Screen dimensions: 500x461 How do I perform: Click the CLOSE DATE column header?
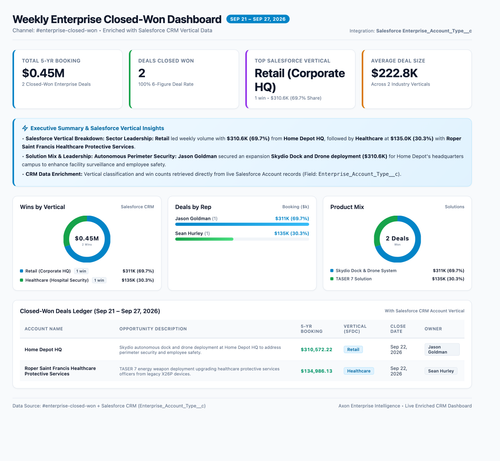click(x=398, y=329)
